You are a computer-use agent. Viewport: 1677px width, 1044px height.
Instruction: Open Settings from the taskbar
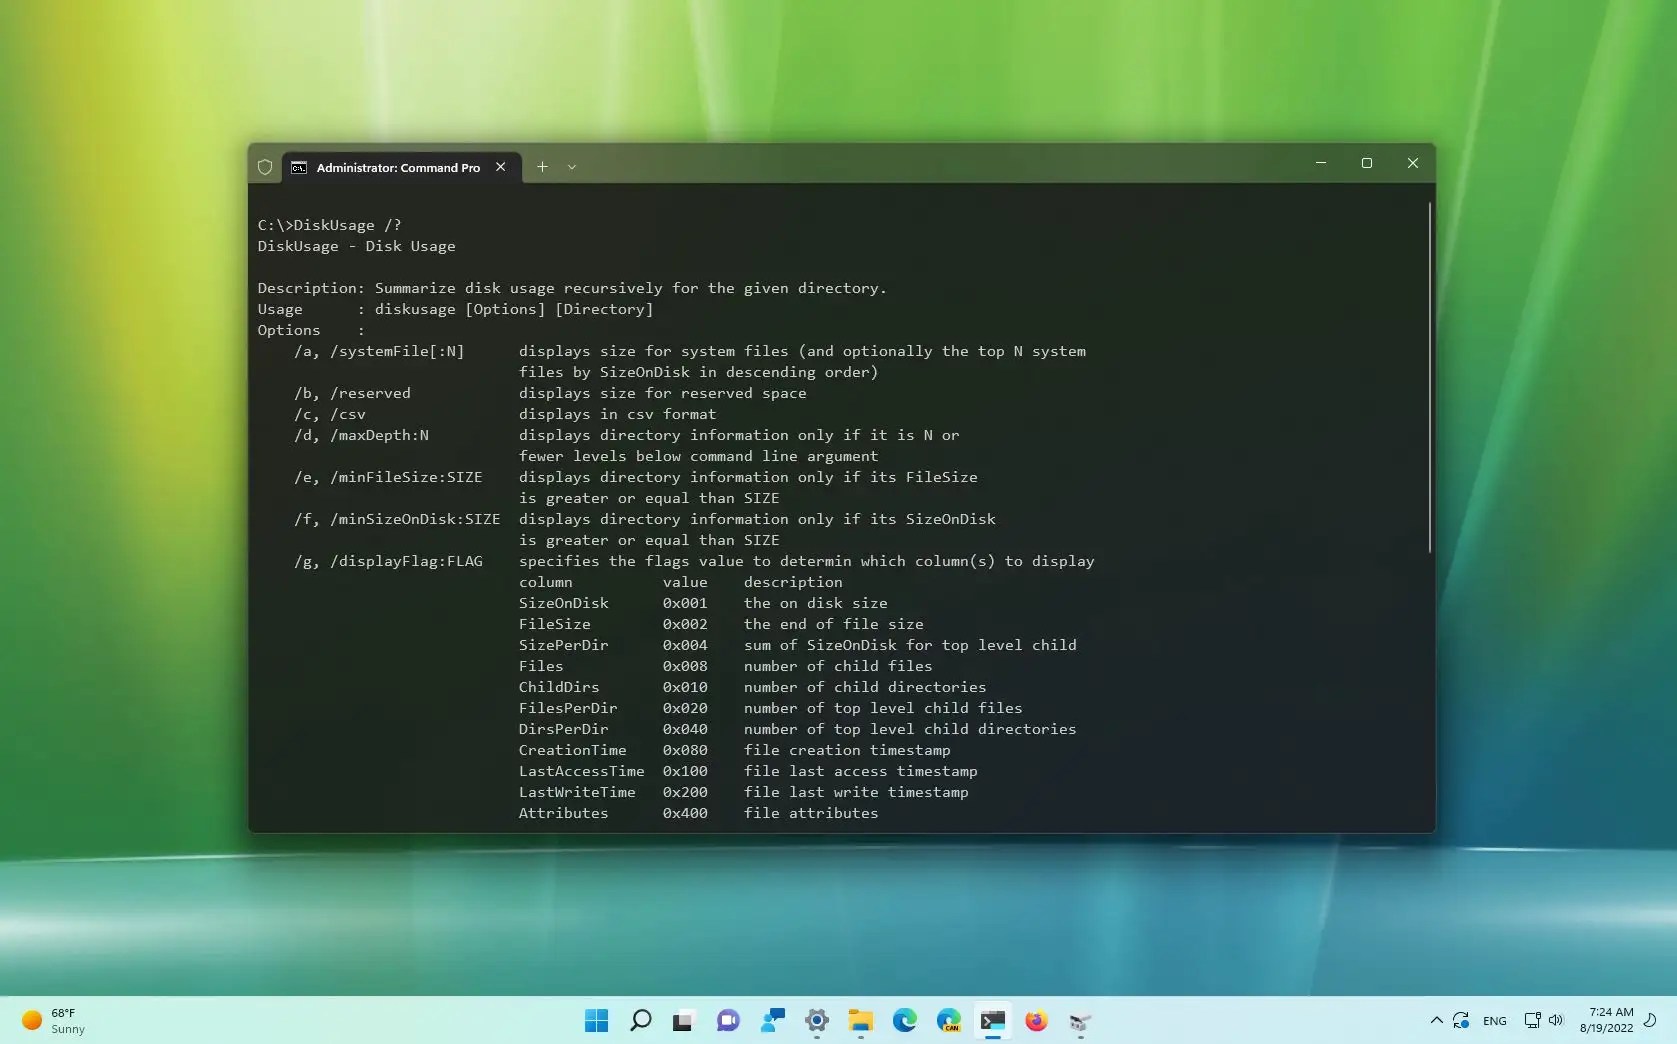click(x=816, y=1021)
